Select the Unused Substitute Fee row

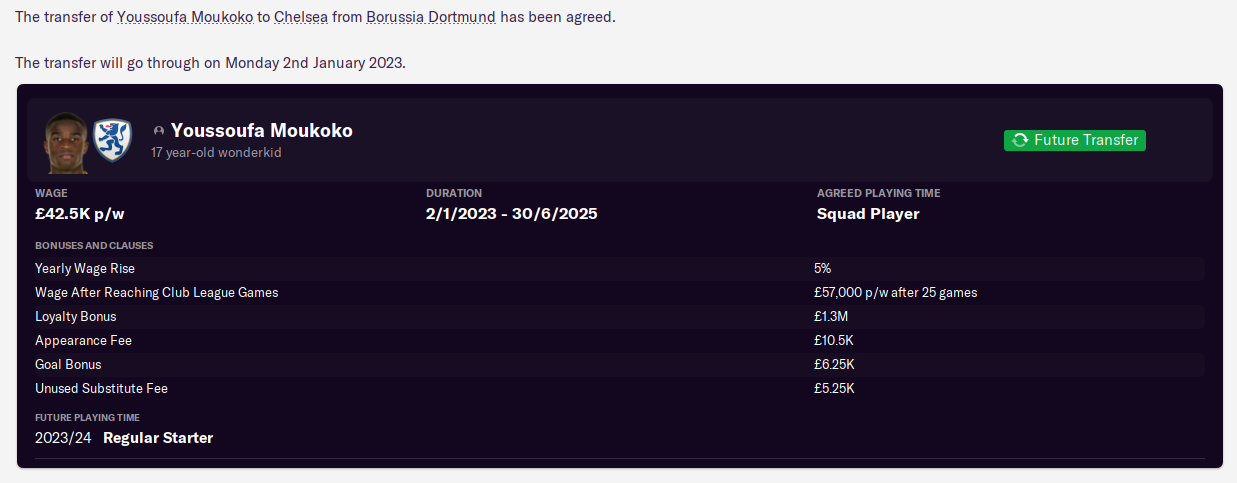tap(619, 388)
